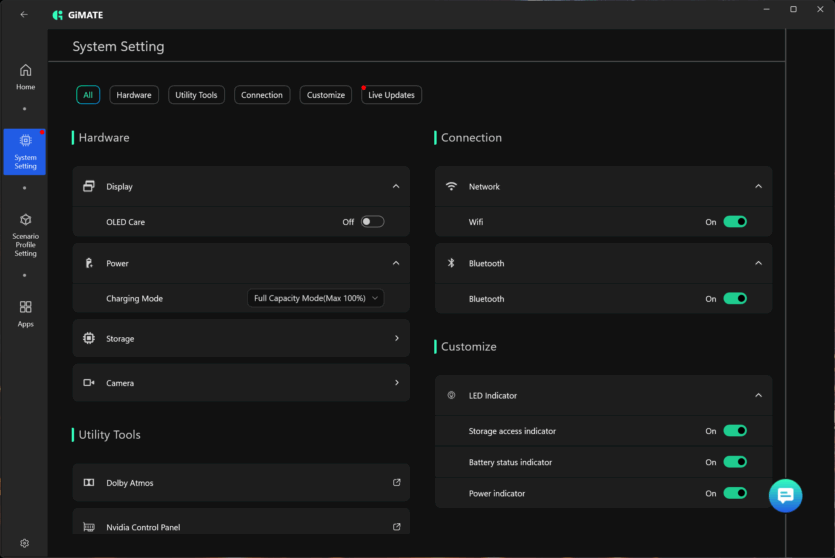Open the chat support bubble
Viewport: 835px width, 558px height.
tap(785, 495)
